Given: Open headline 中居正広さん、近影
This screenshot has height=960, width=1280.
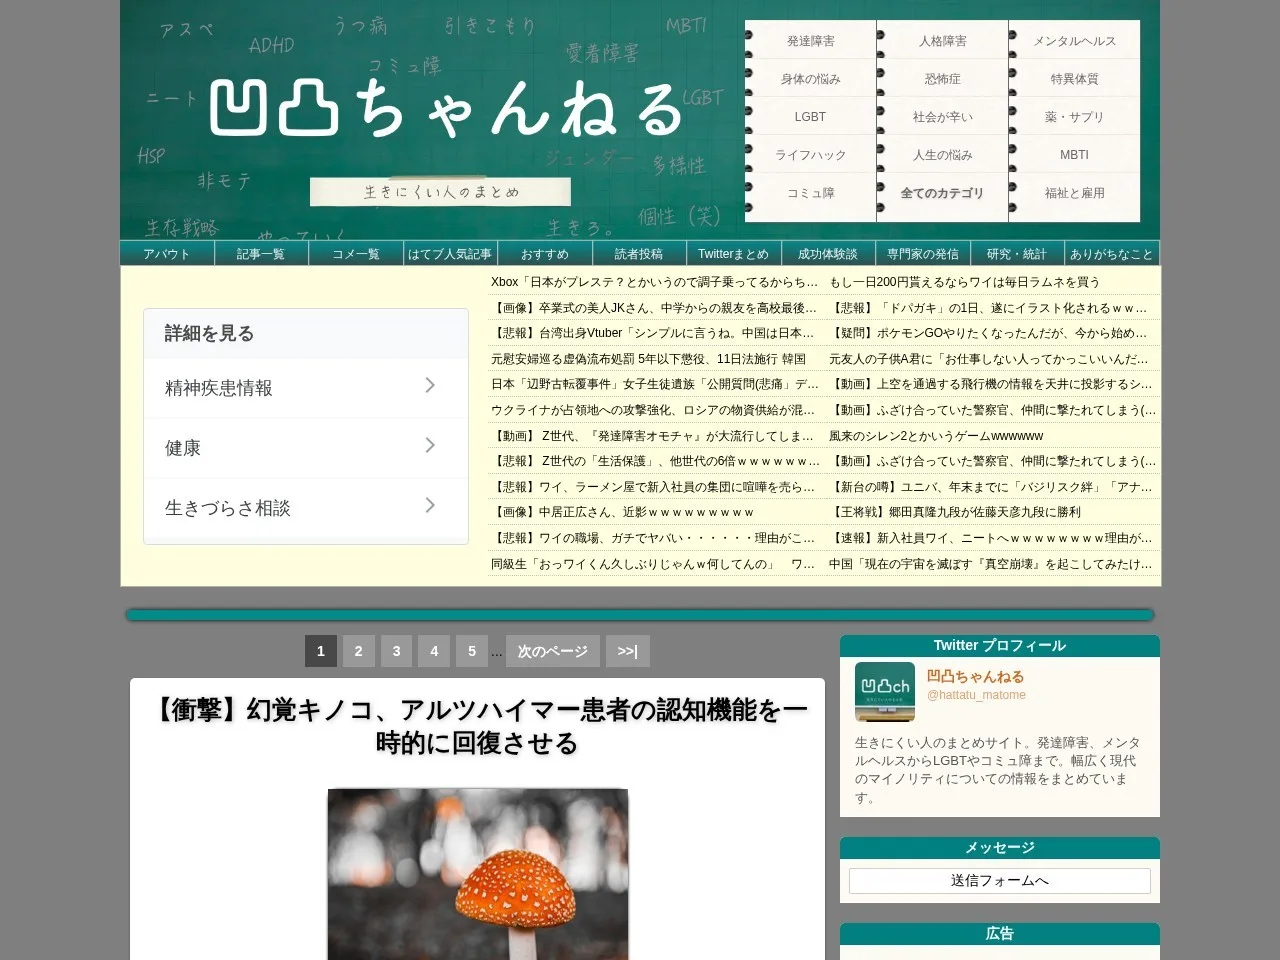Looking at the screenshot, I should coord(623,512).
